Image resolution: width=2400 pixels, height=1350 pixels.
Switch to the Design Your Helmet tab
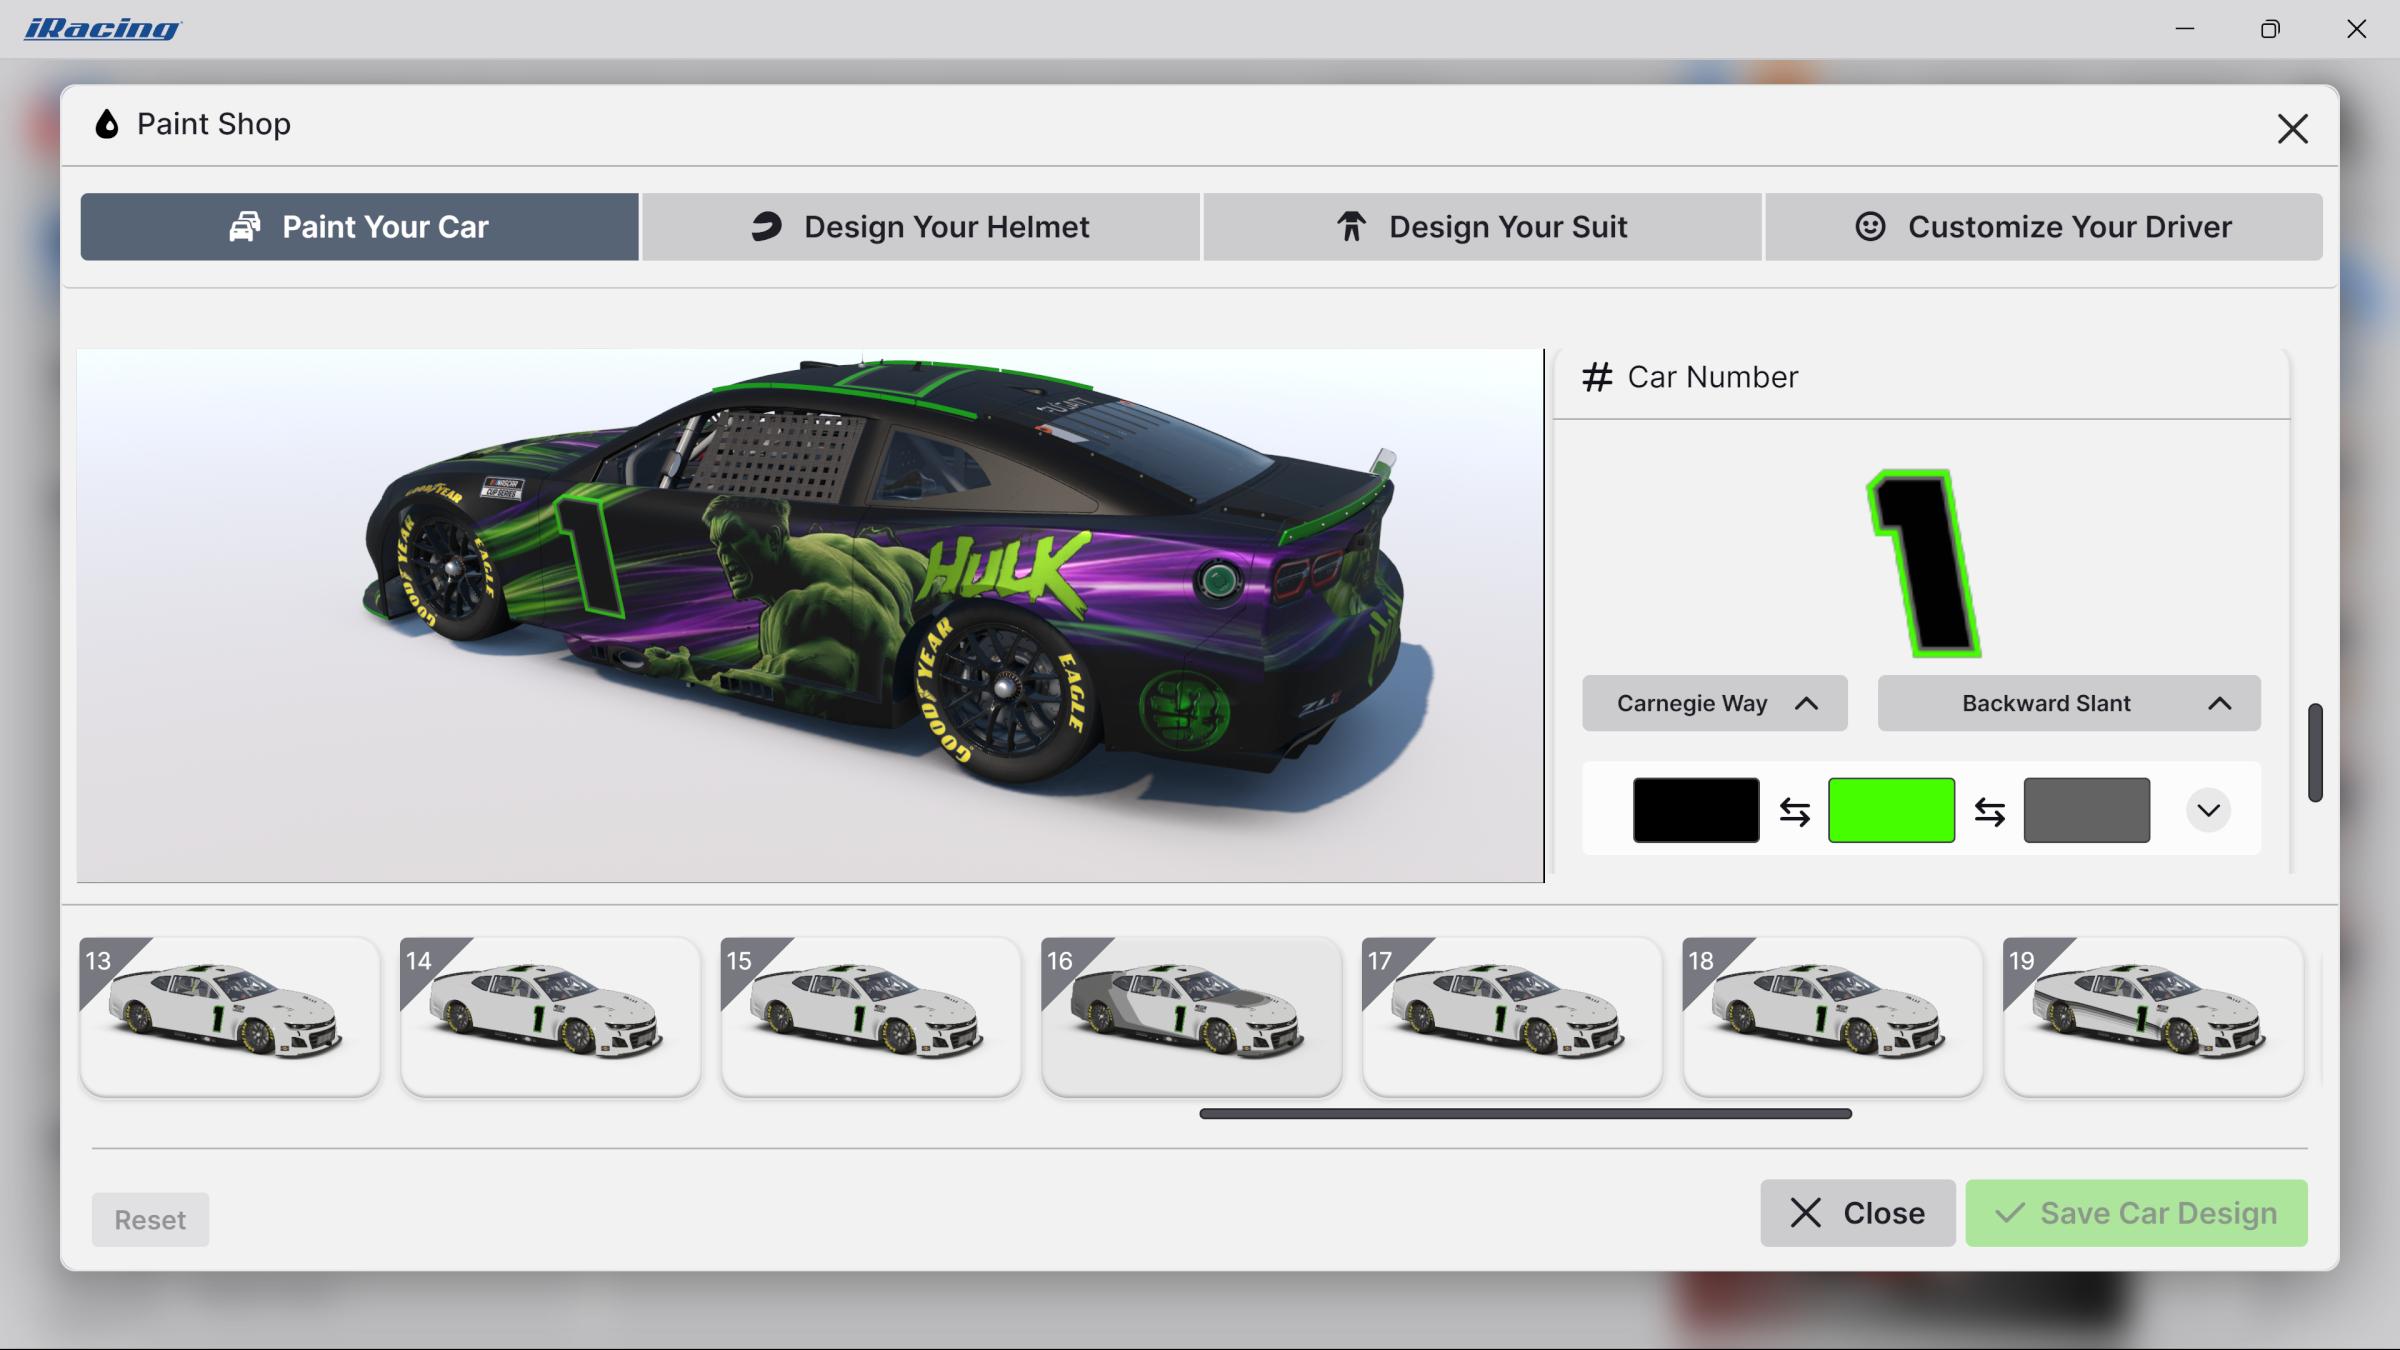point(922,226)
